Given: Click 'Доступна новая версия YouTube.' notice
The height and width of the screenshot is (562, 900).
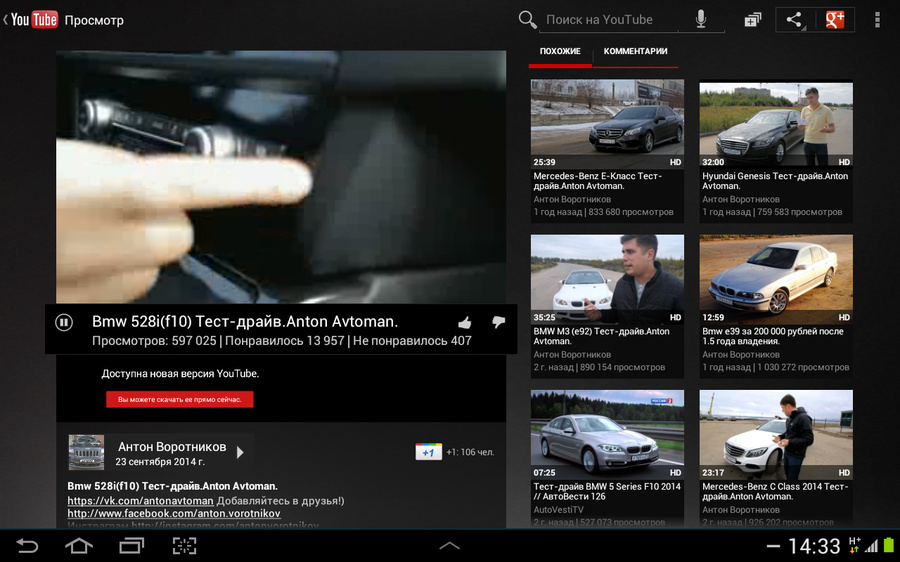Looking at the screenshot, I should pyautogui.click(x=180, y=374).
